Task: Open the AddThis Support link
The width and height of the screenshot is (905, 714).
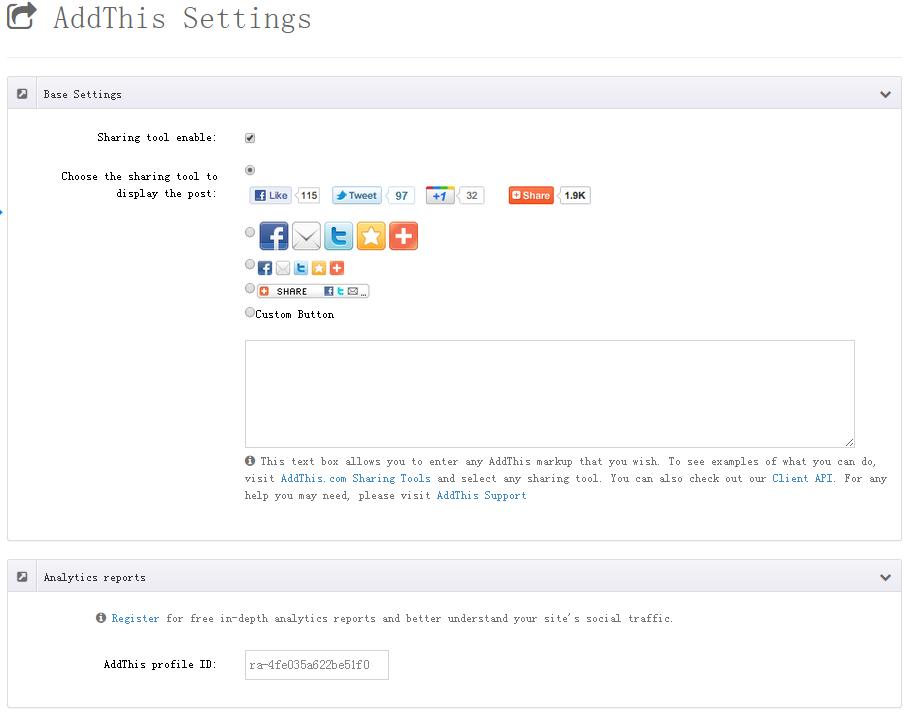Action: (481, 495)
